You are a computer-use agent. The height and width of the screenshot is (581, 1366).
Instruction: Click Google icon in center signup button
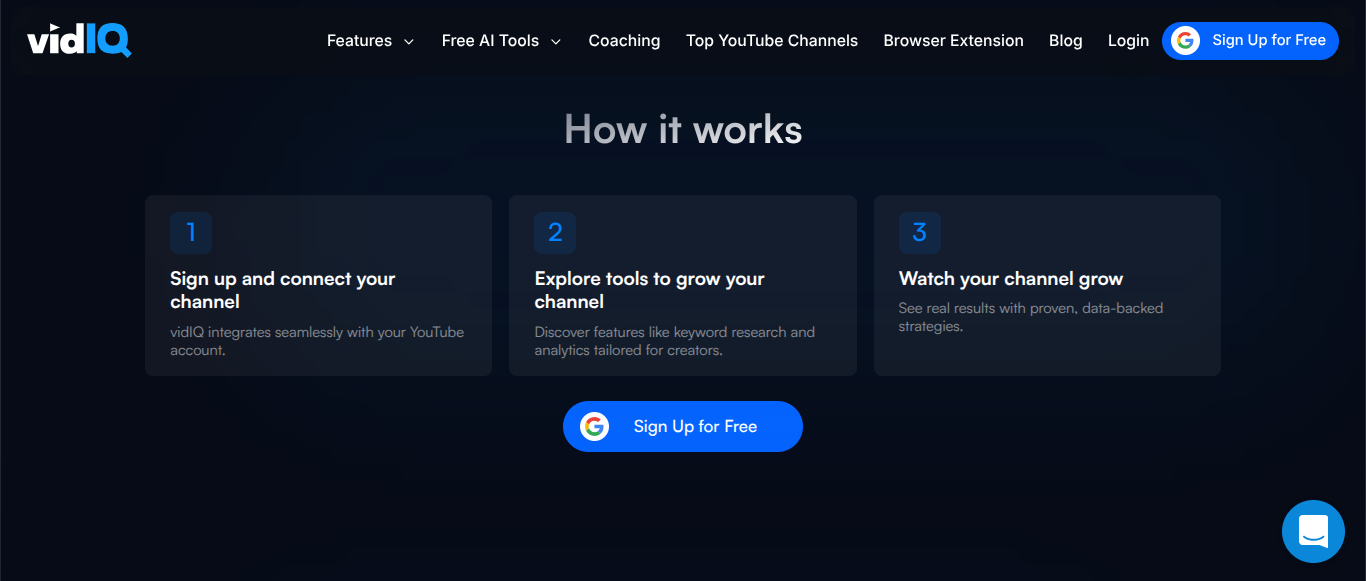point(594,427)
